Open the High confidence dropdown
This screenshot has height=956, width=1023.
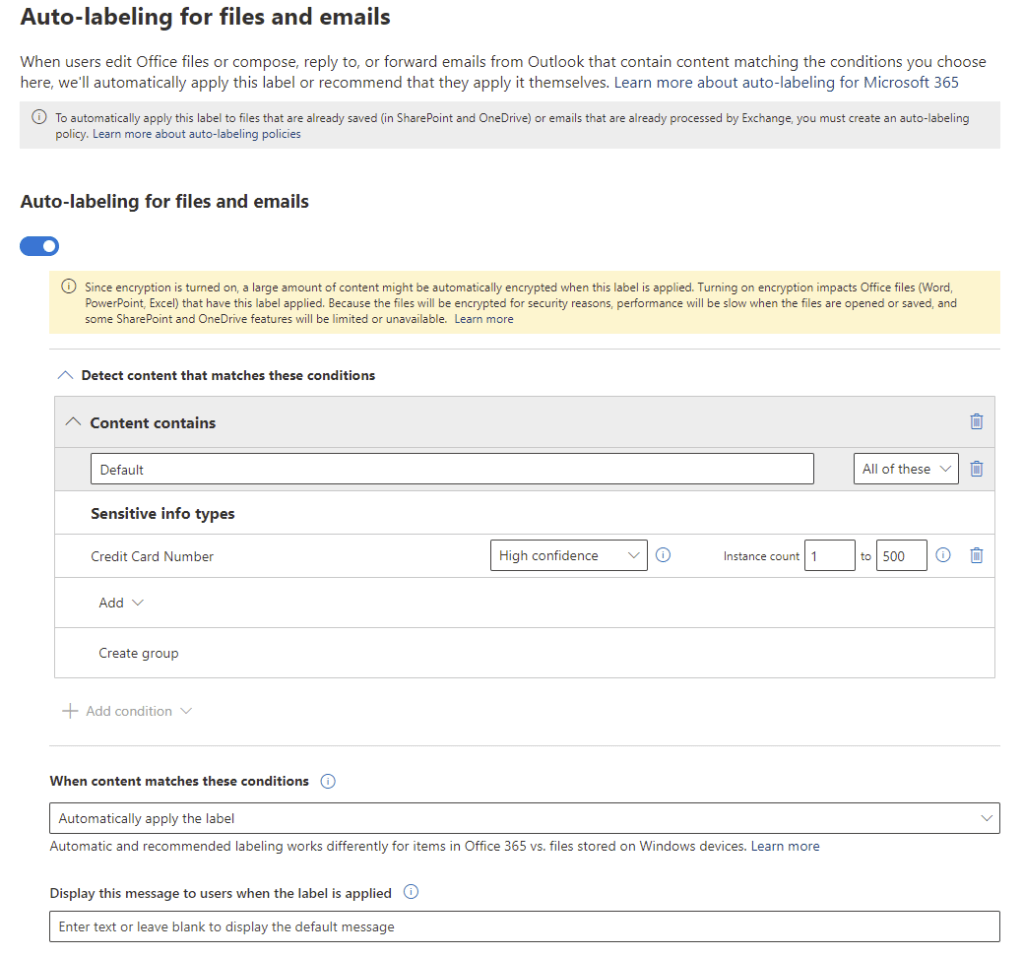(x=568, y=556)
